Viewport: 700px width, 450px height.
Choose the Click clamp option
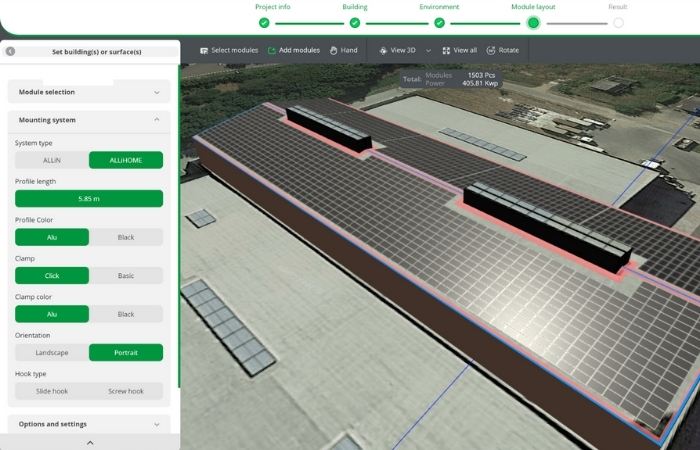pos(52,275)
